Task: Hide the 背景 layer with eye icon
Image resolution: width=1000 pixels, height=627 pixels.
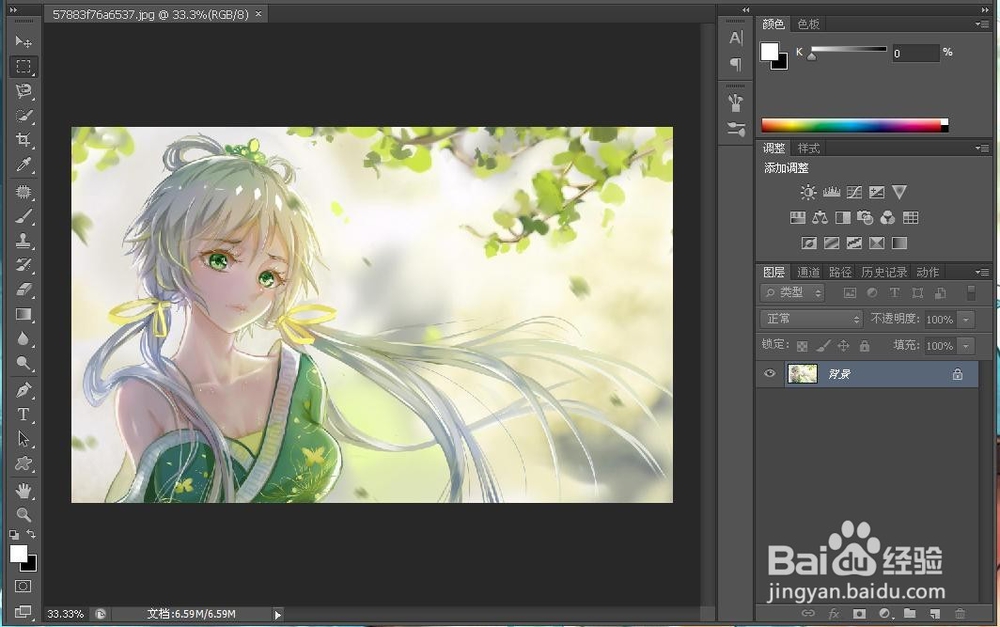Action: point(770,374)
